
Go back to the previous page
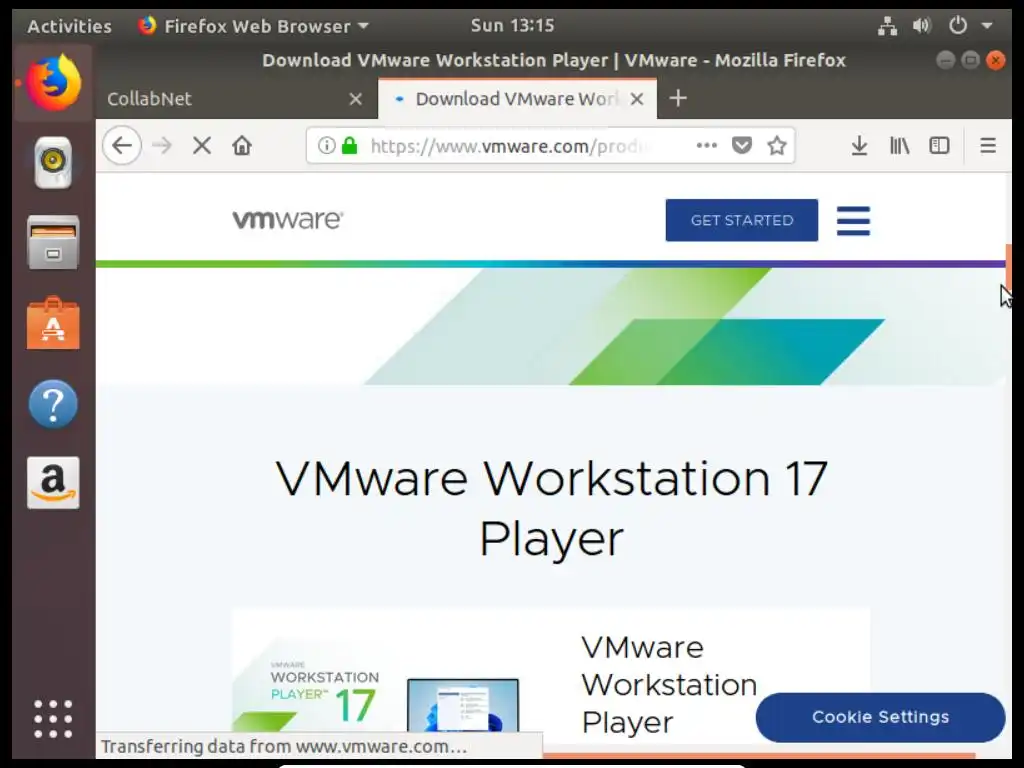122,145
